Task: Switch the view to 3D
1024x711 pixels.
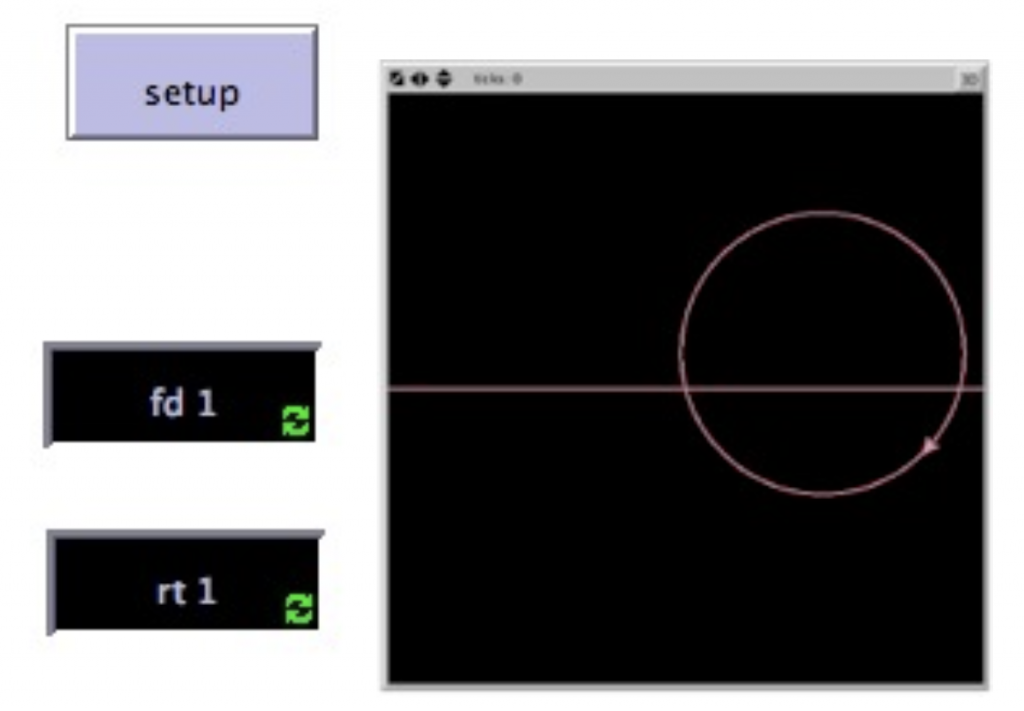Action: [969, 78]
